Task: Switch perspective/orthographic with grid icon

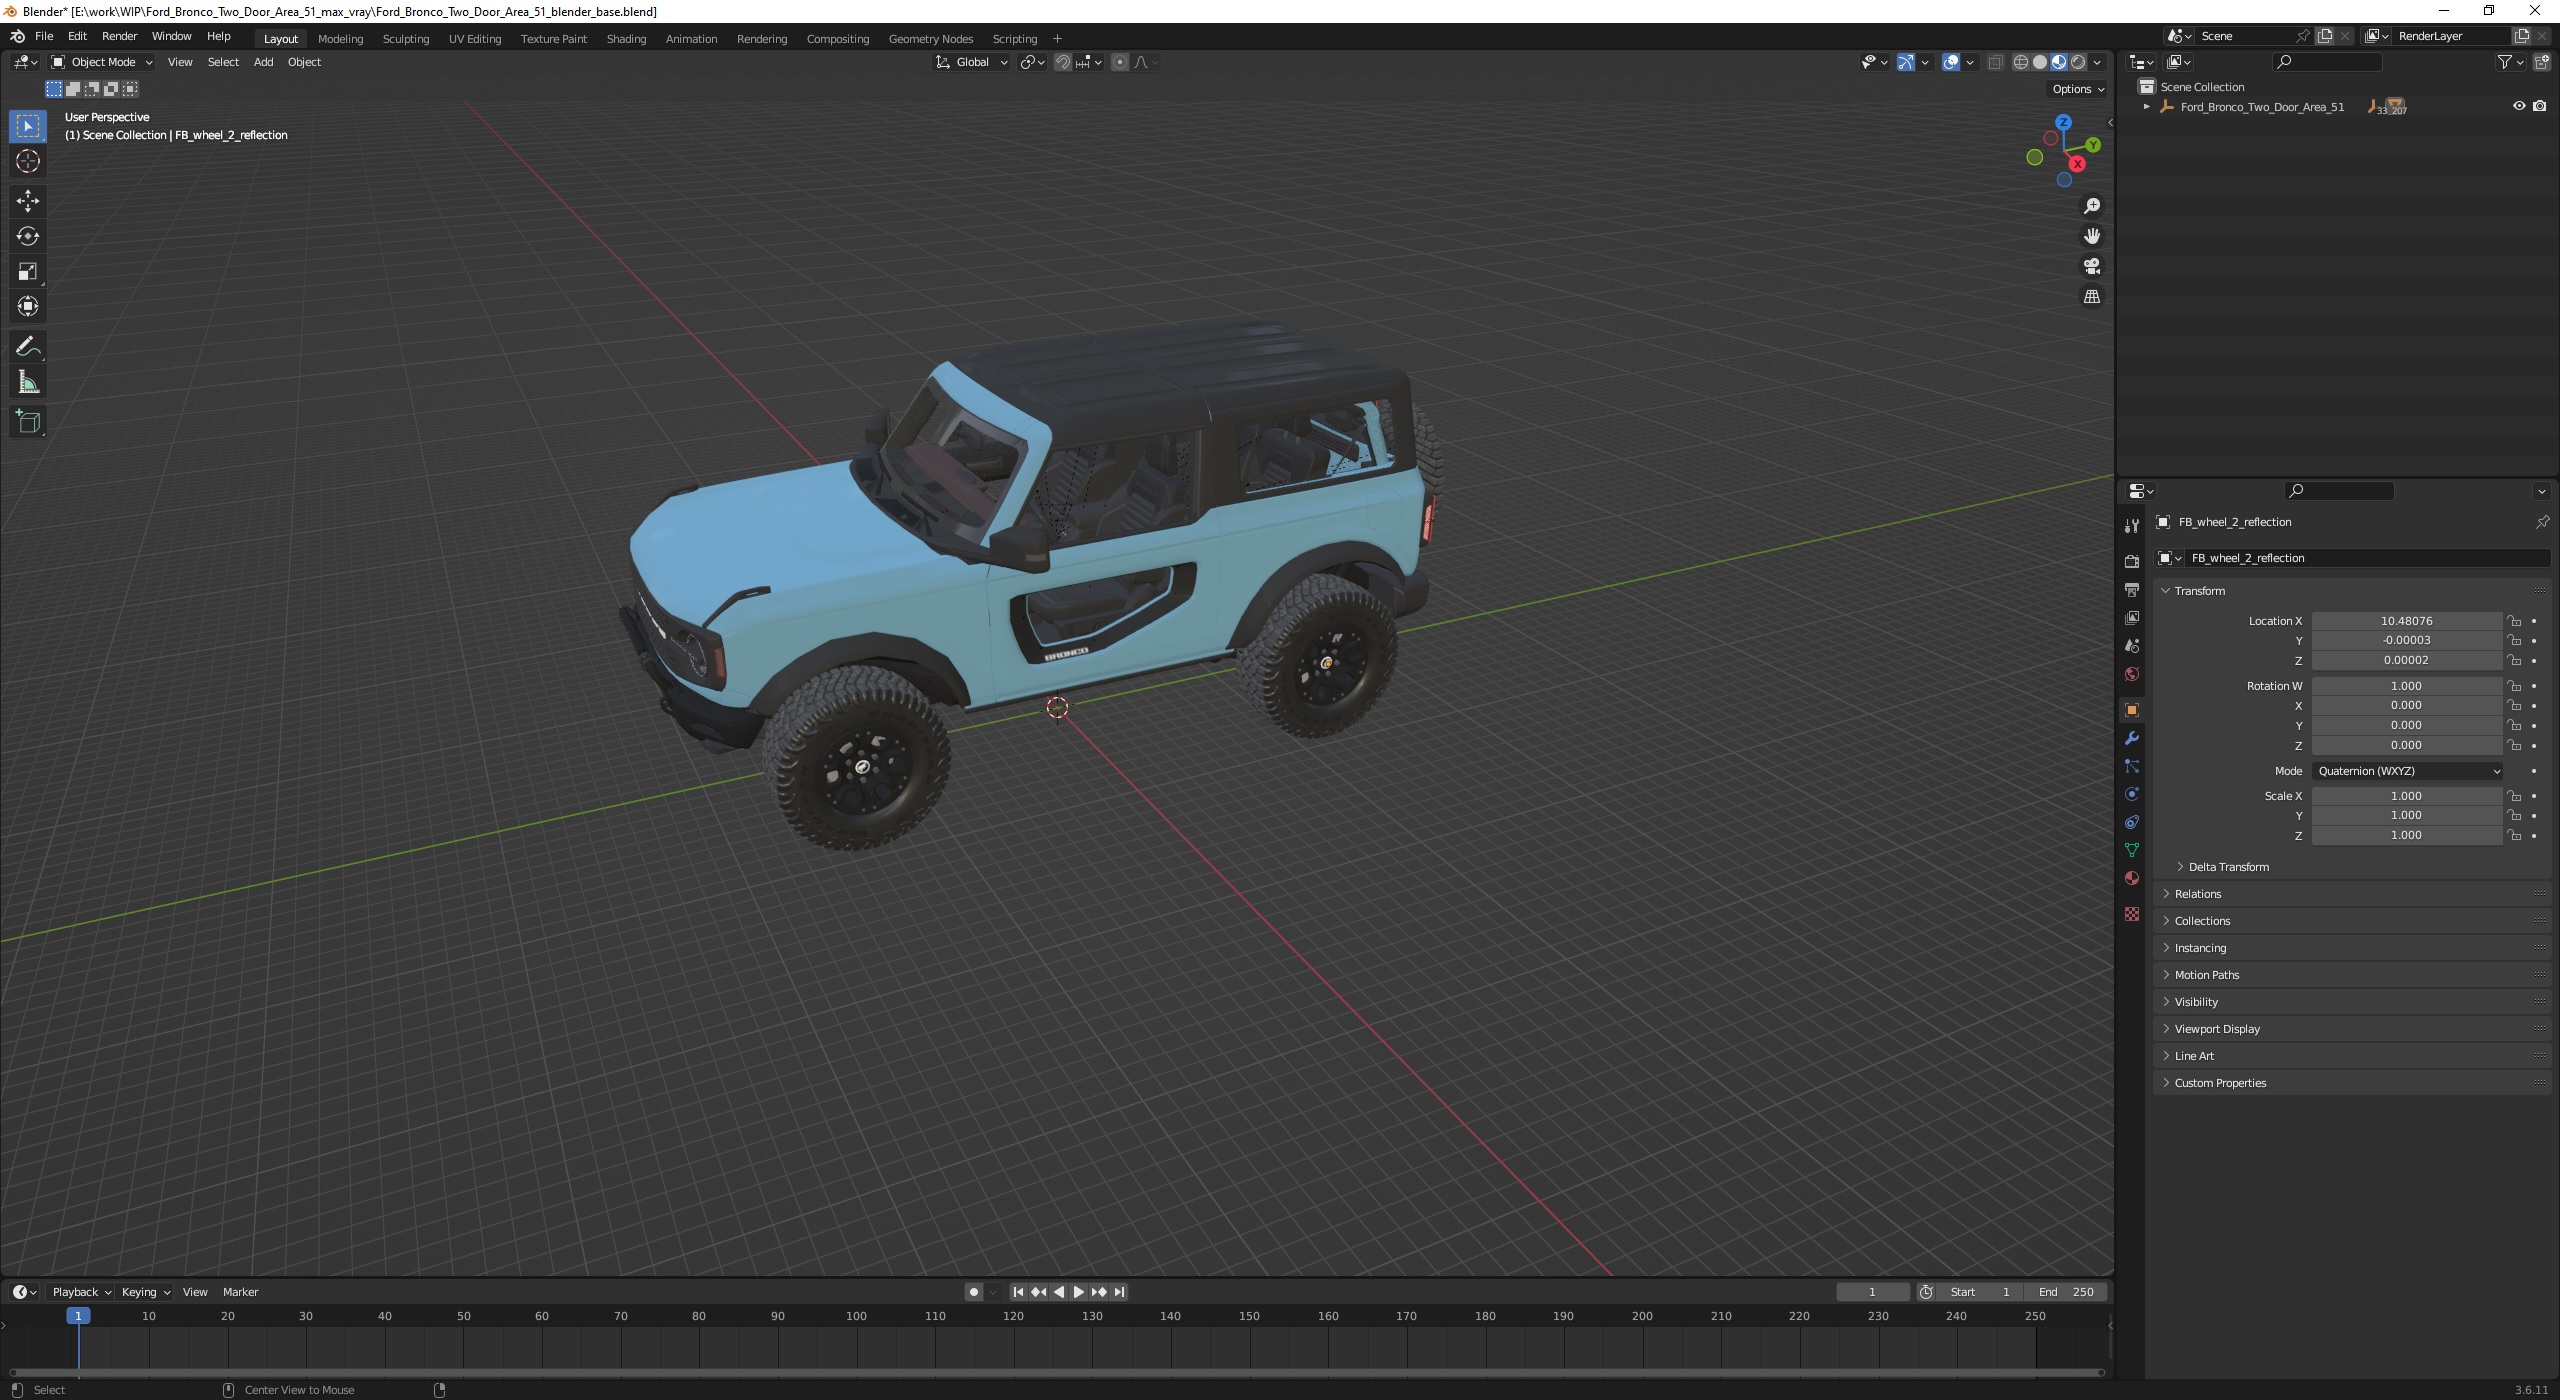Action: (2091, 296)
